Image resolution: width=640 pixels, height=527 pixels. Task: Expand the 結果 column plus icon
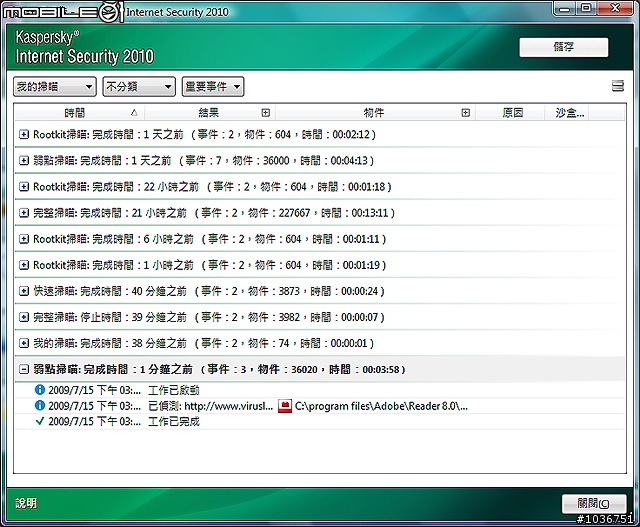click(x=266, y=113)
